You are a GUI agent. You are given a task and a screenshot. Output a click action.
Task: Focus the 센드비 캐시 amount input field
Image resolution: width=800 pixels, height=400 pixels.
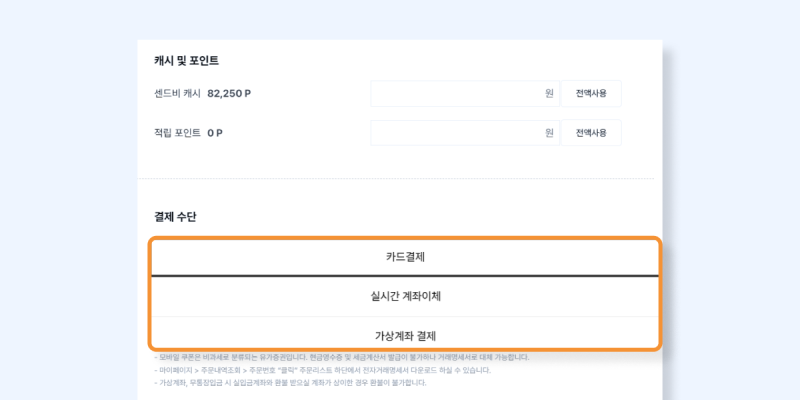(x=465, y=93)
